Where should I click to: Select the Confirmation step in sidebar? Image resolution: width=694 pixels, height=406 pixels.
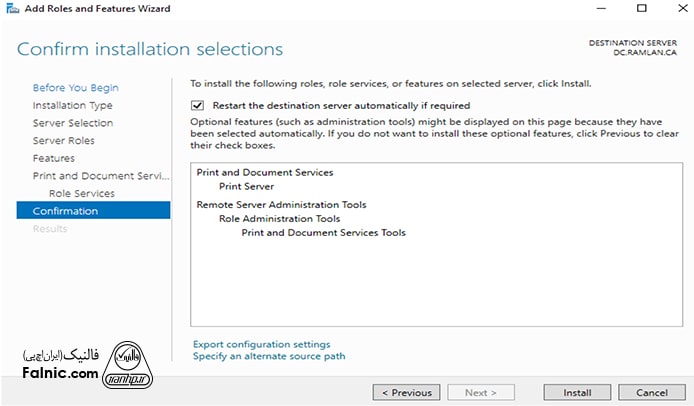pyautogui.click(x=65, y=211)
